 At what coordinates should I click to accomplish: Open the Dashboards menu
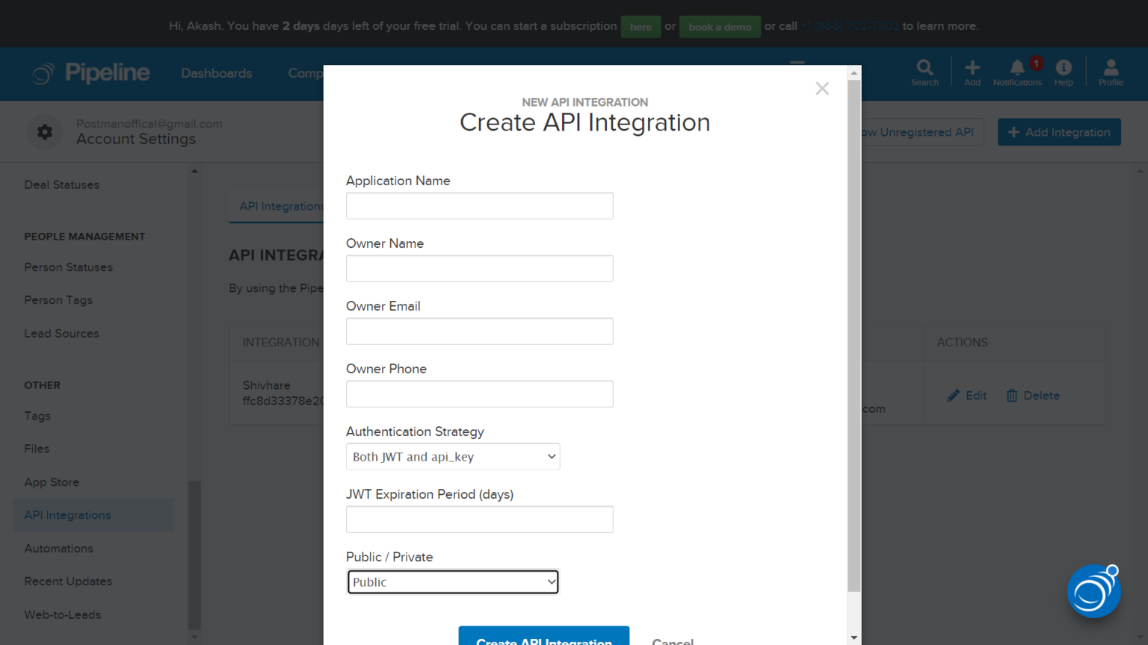(x=216, y=73)
